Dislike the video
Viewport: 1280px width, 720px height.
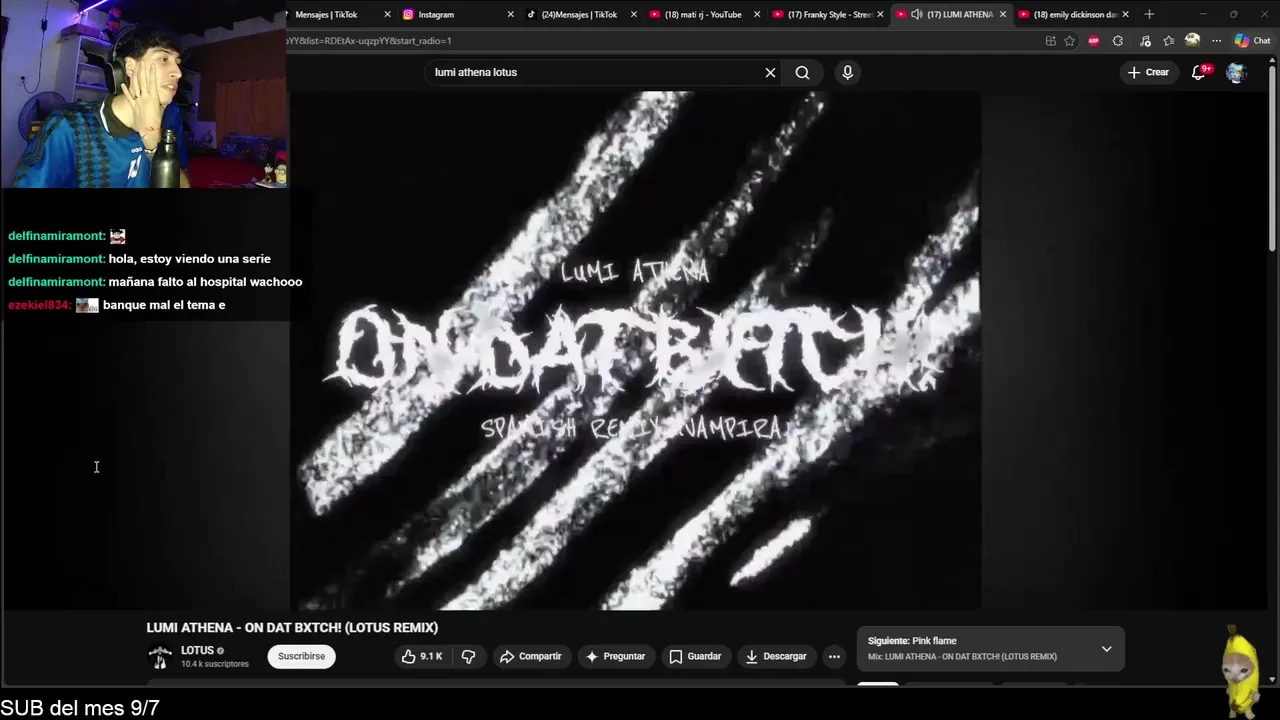point(467,656)
